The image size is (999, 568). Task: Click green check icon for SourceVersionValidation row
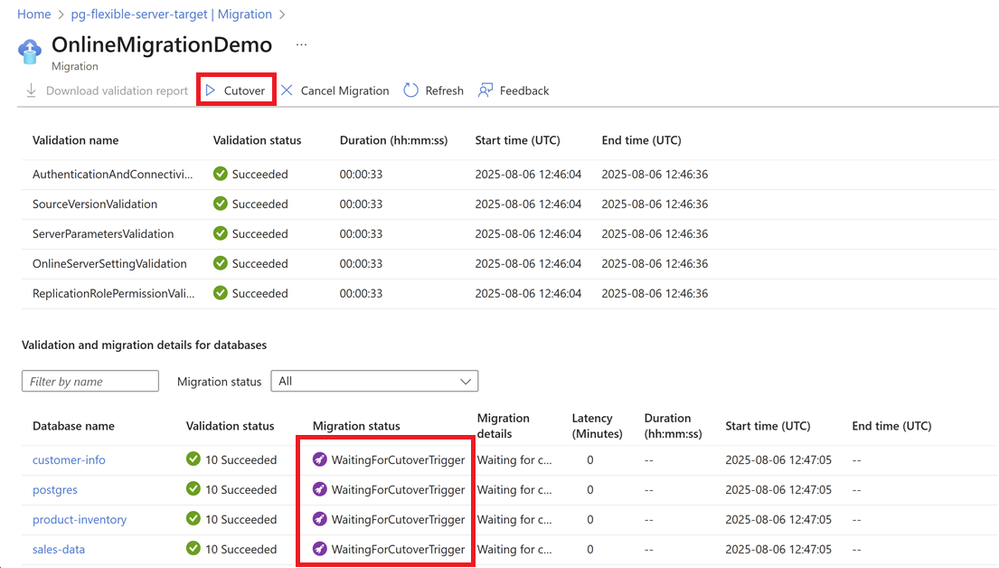(x=220, y=204)
